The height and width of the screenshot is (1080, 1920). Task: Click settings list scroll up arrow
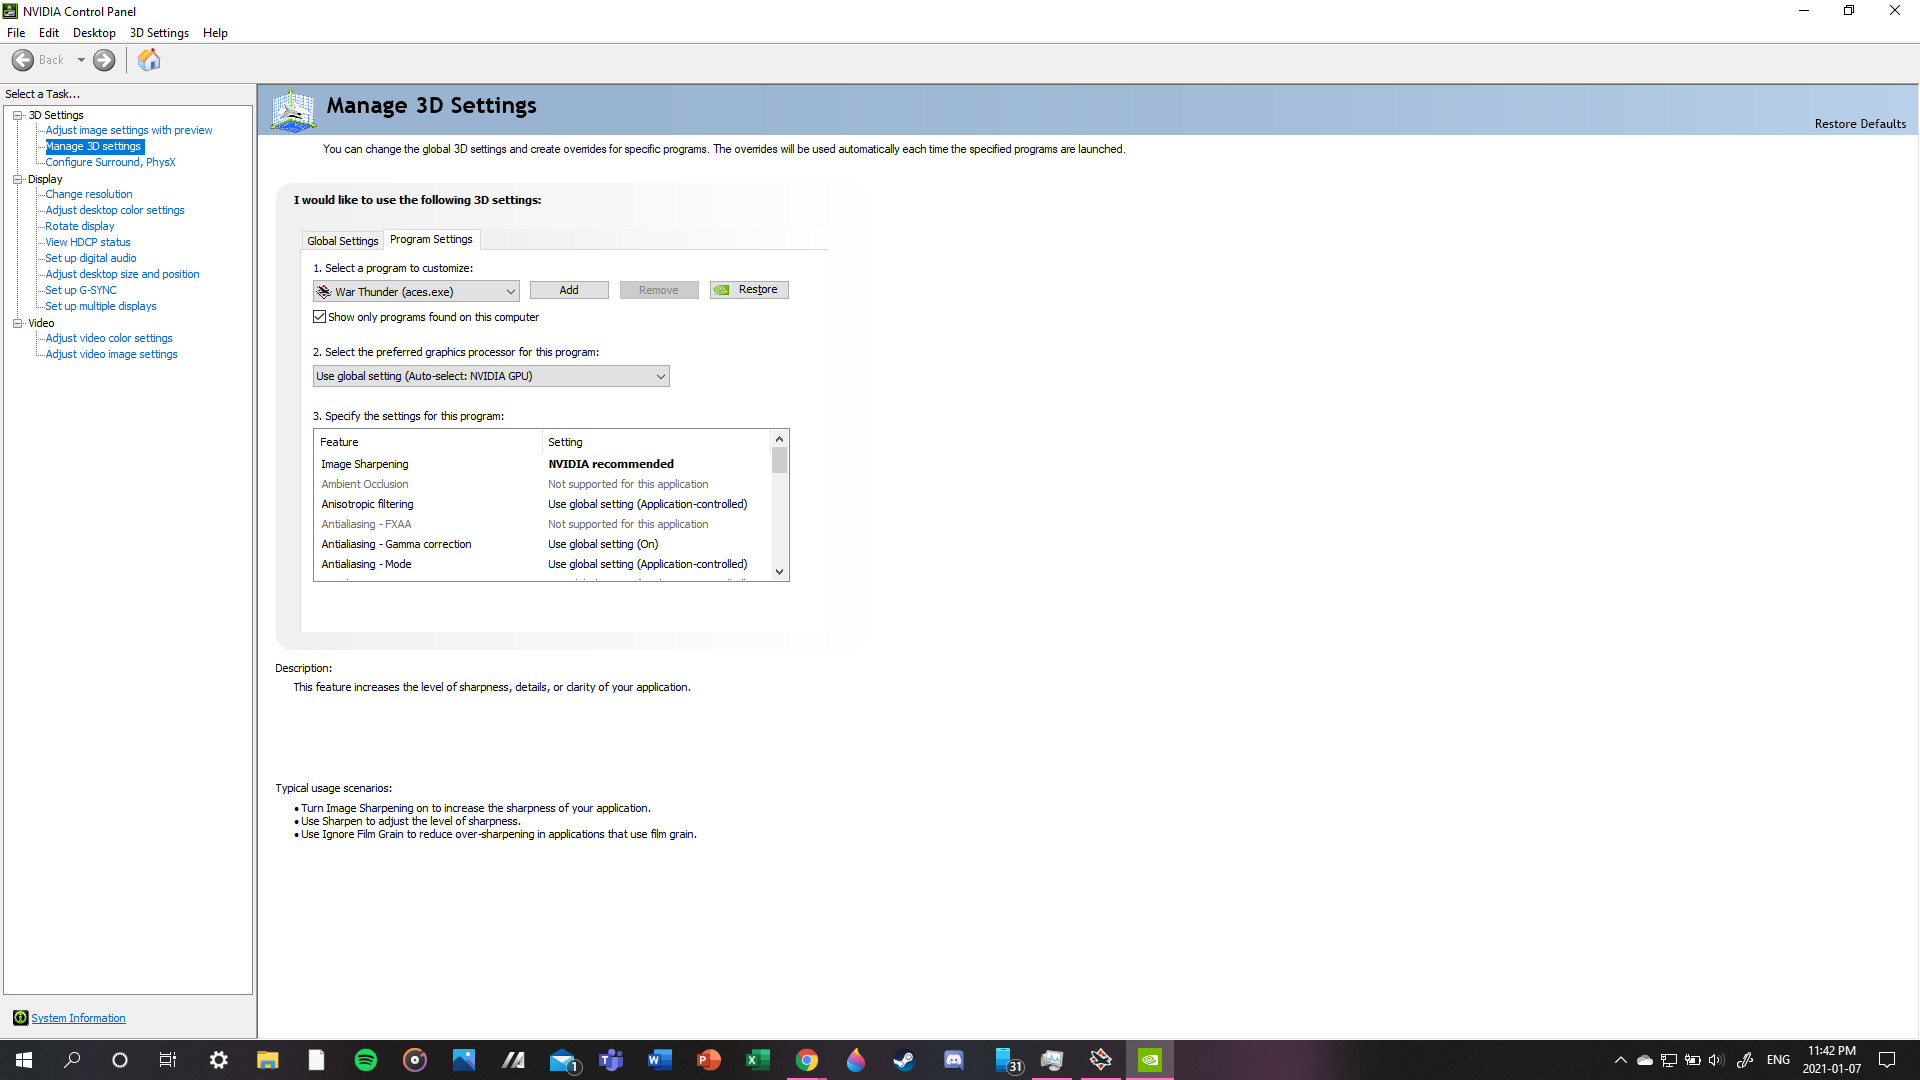pos(779,439)
